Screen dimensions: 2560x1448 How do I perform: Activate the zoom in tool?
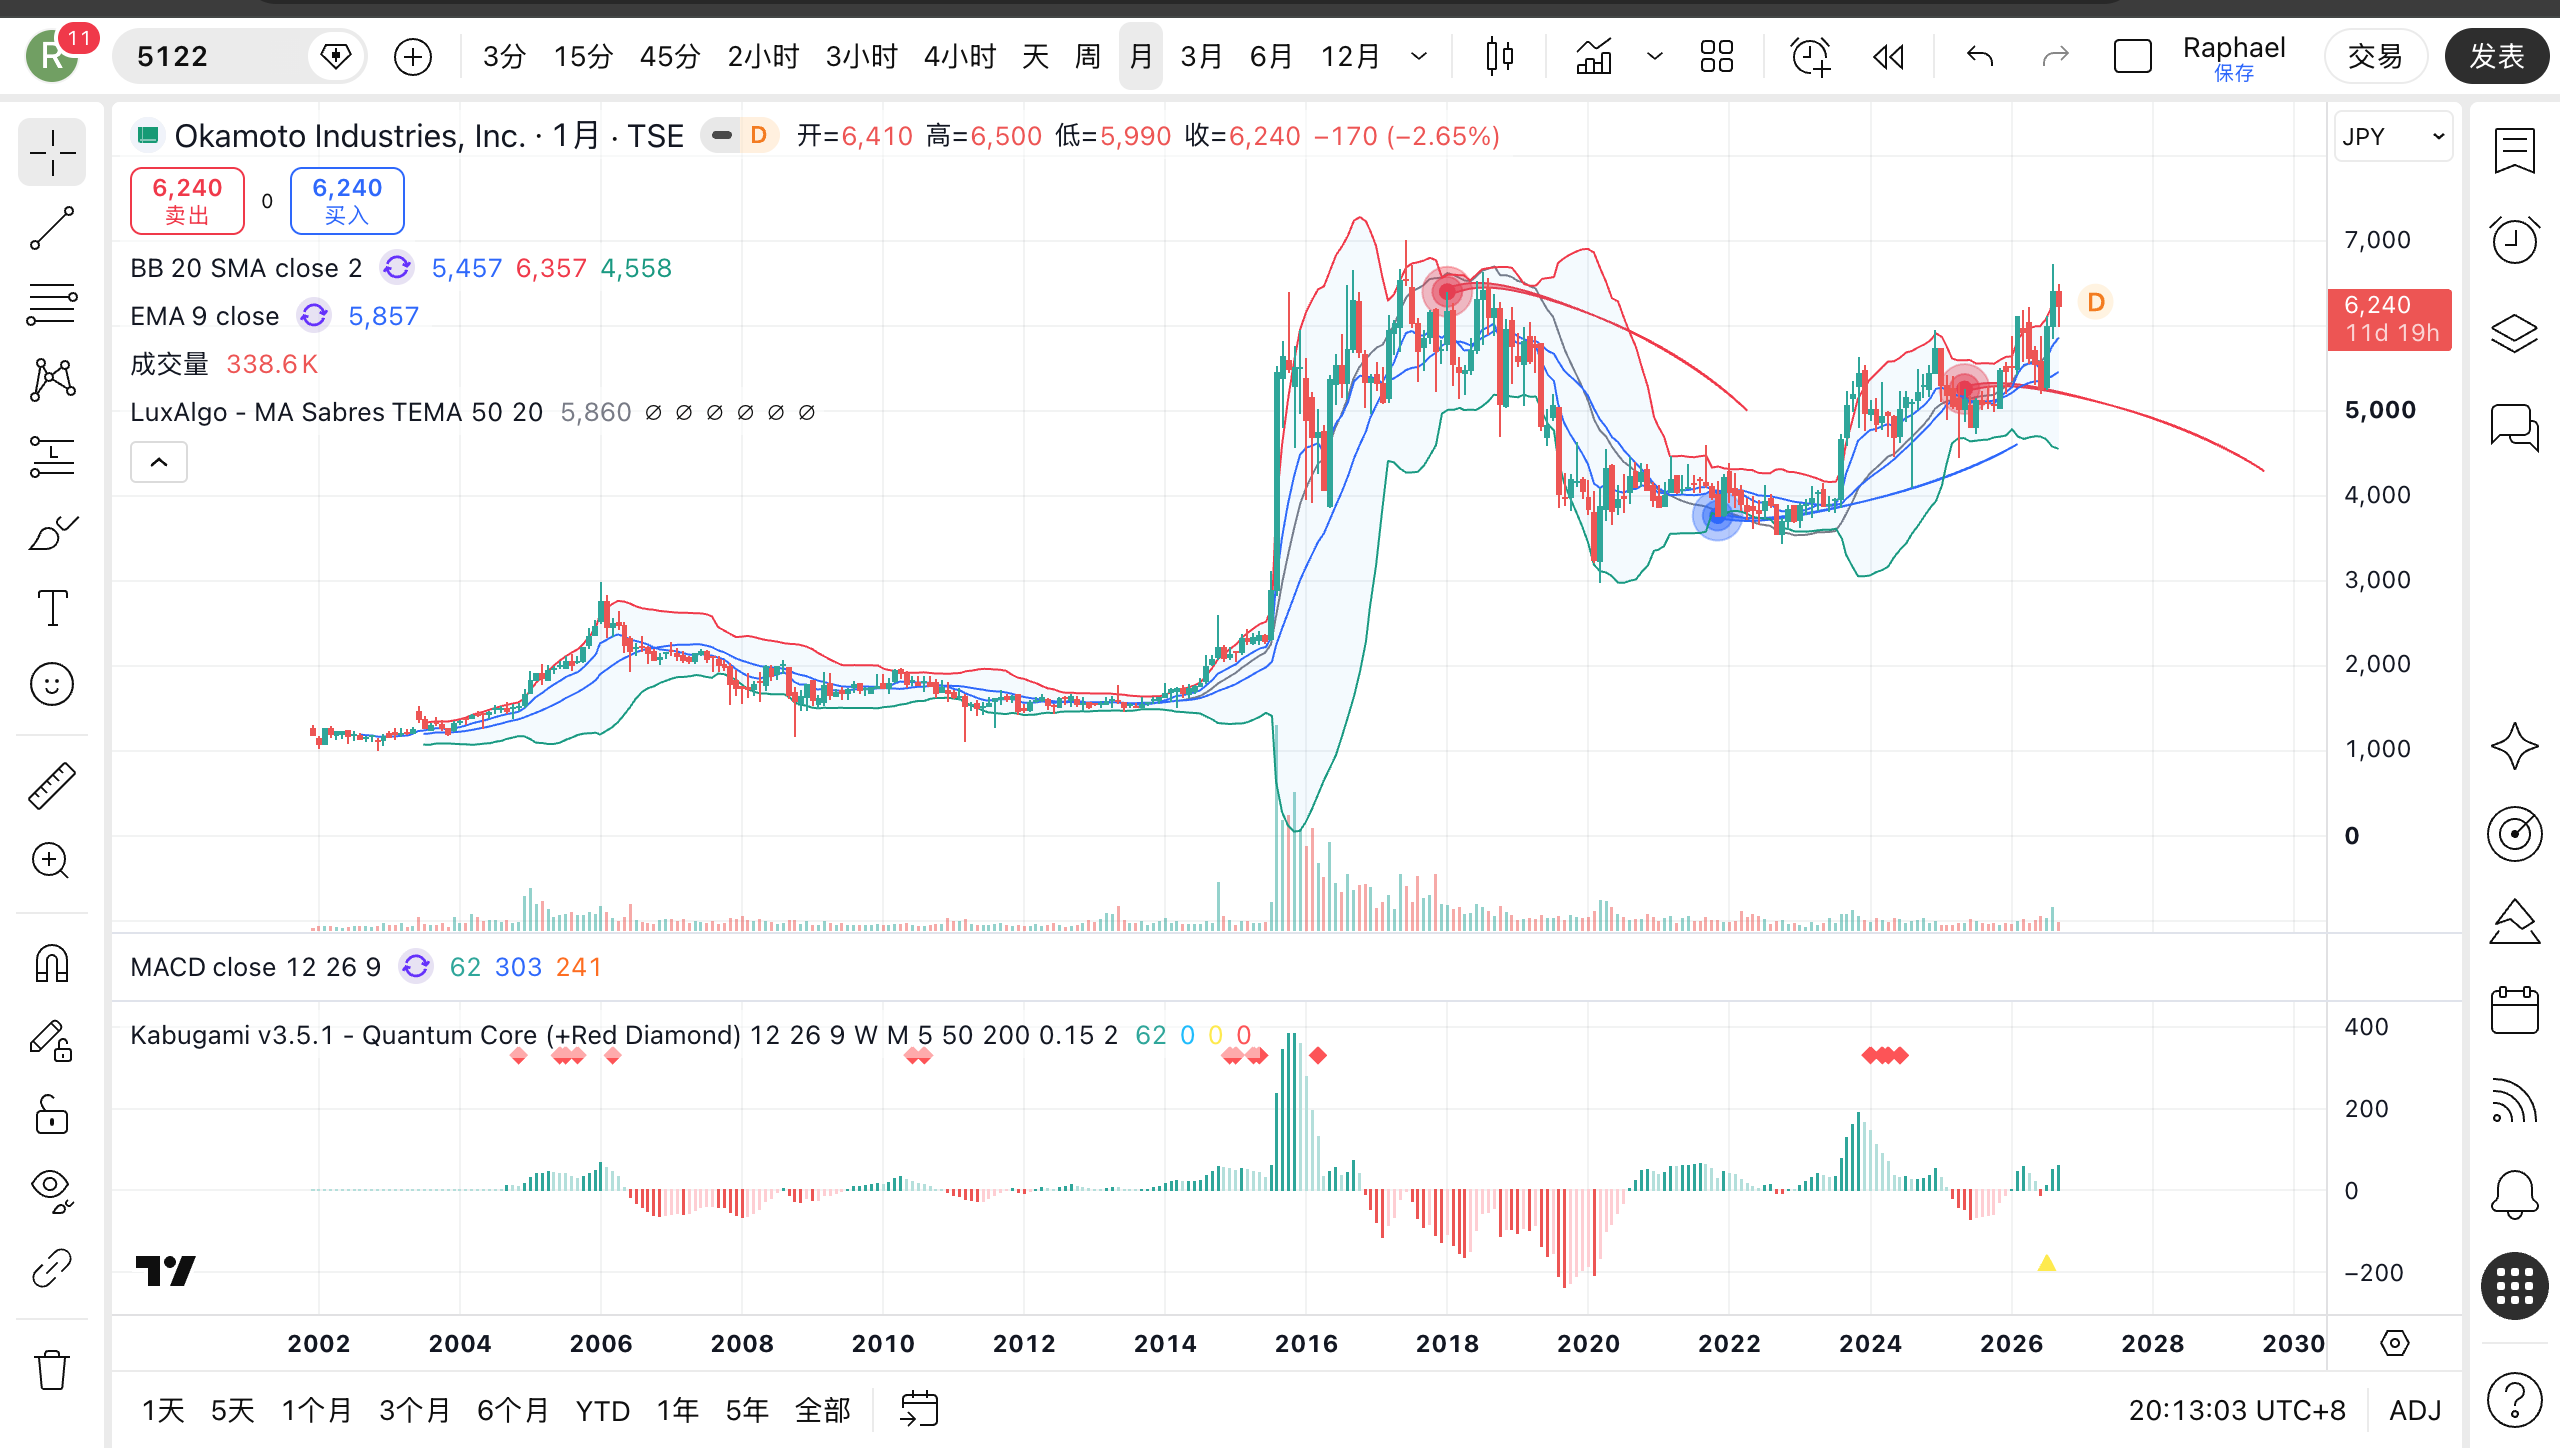(52, 861)
